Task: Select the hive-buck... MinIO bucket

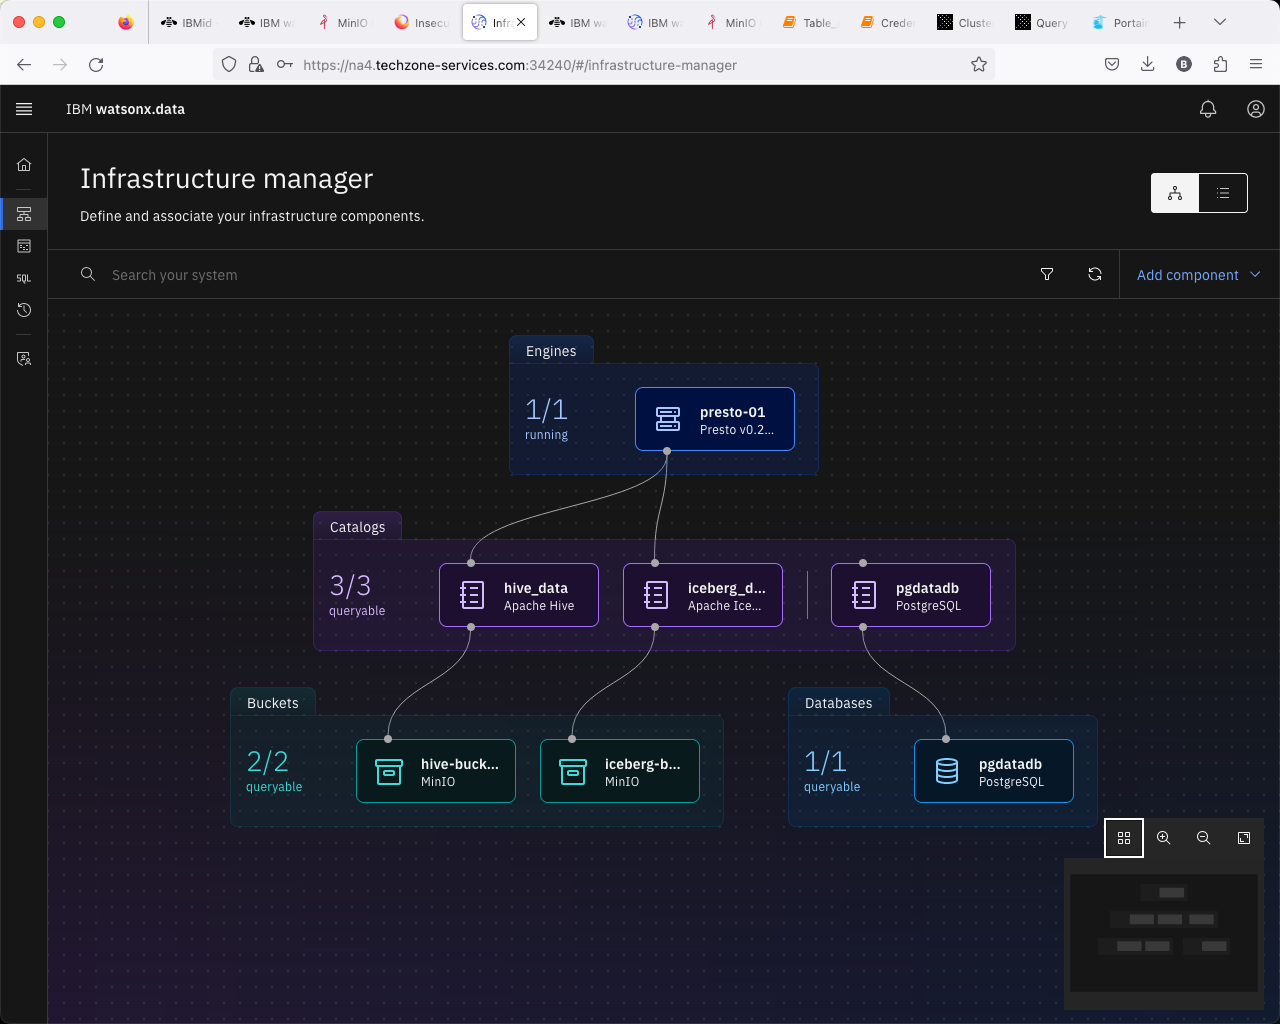Action: [436, 771]
